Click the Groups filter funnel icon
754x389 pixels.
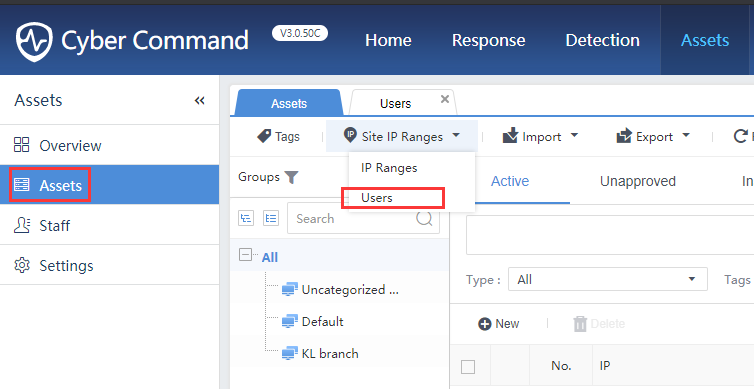click(x=291, y=177)
